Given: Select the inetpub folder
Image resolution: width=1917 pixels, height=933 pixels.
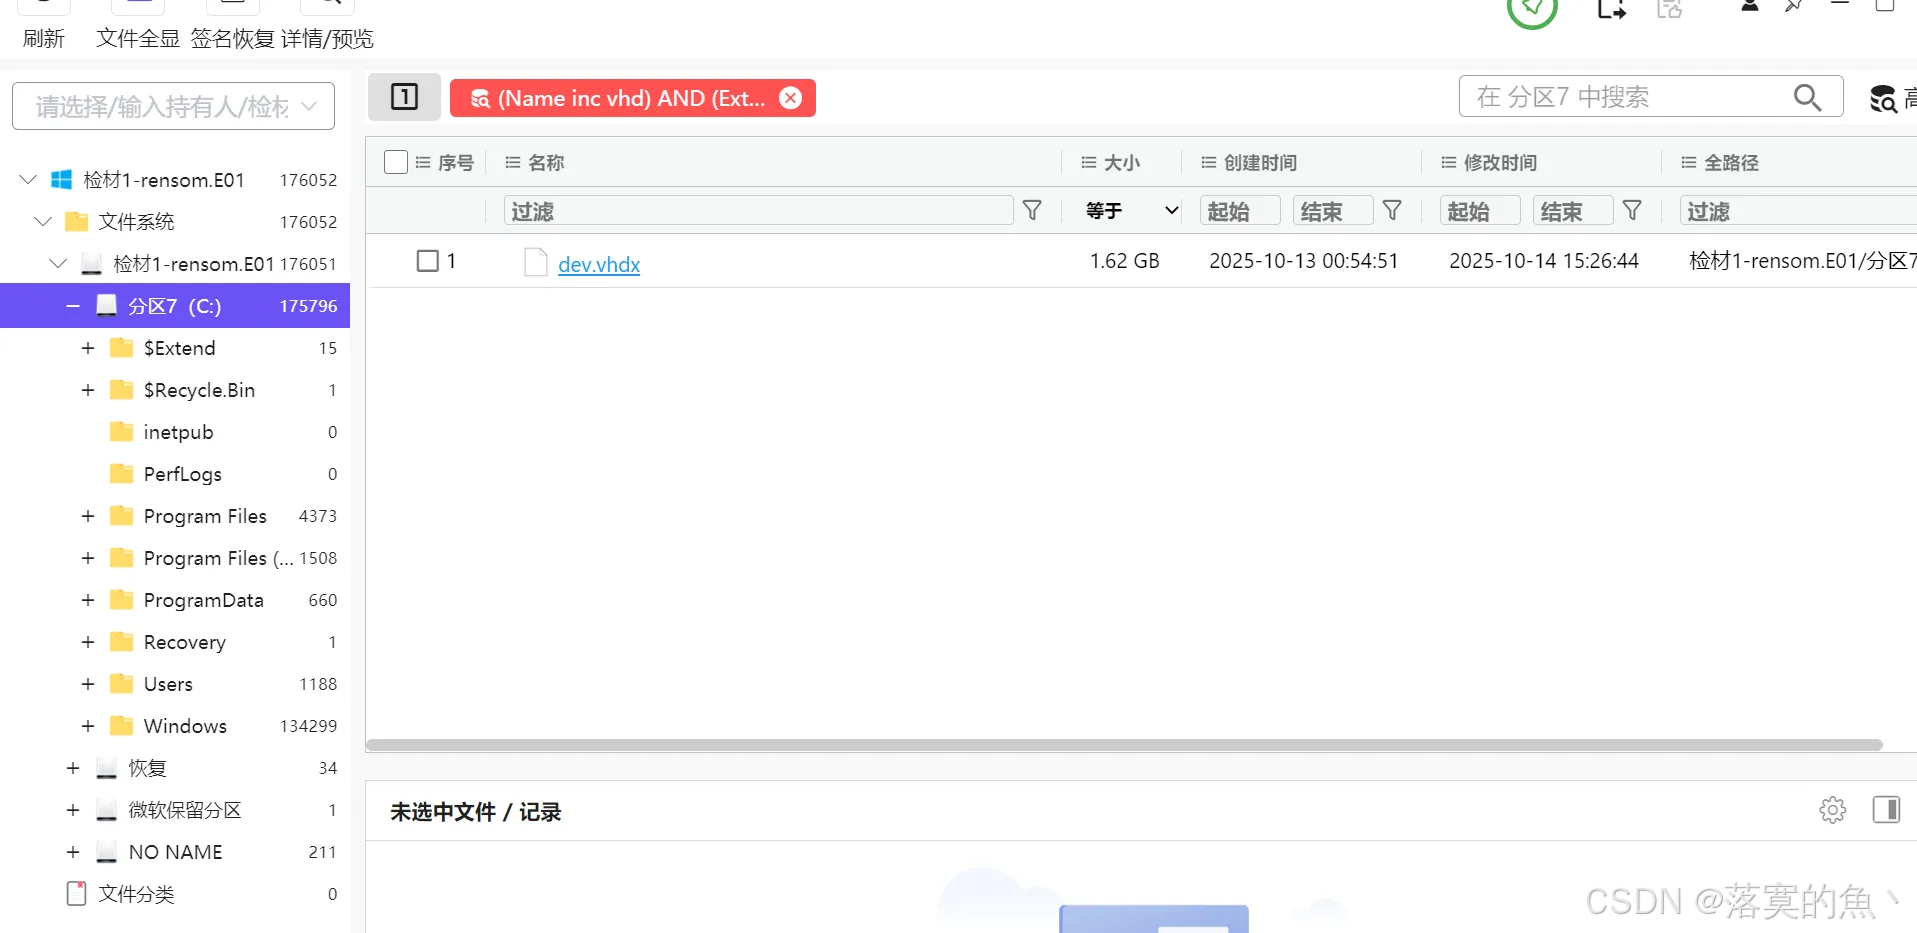Looking at the screenshot, I should (178, 431).
